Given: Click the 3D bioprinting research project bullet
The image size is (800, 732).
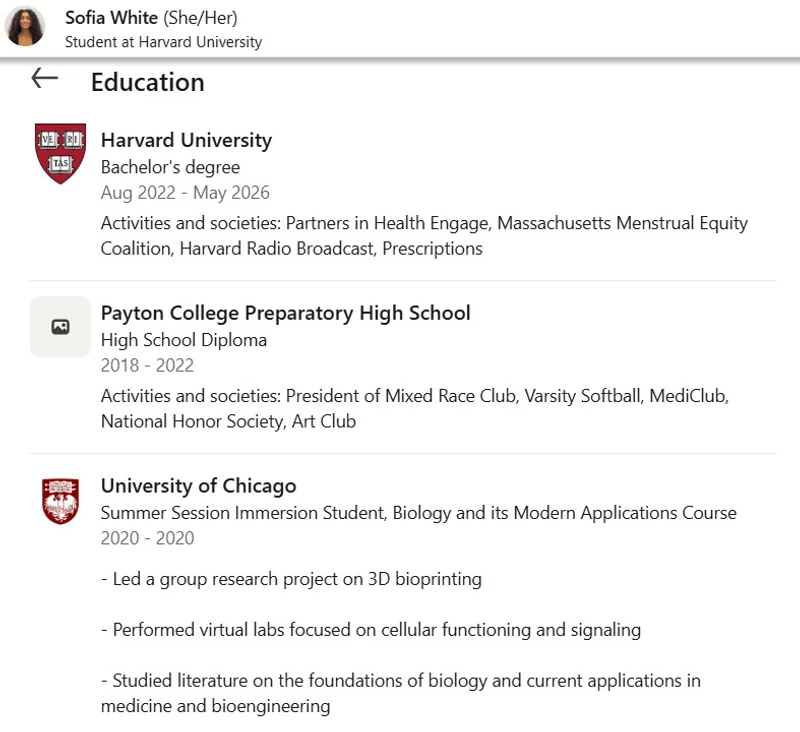Looking at the screenshot, I should [291, 579].
